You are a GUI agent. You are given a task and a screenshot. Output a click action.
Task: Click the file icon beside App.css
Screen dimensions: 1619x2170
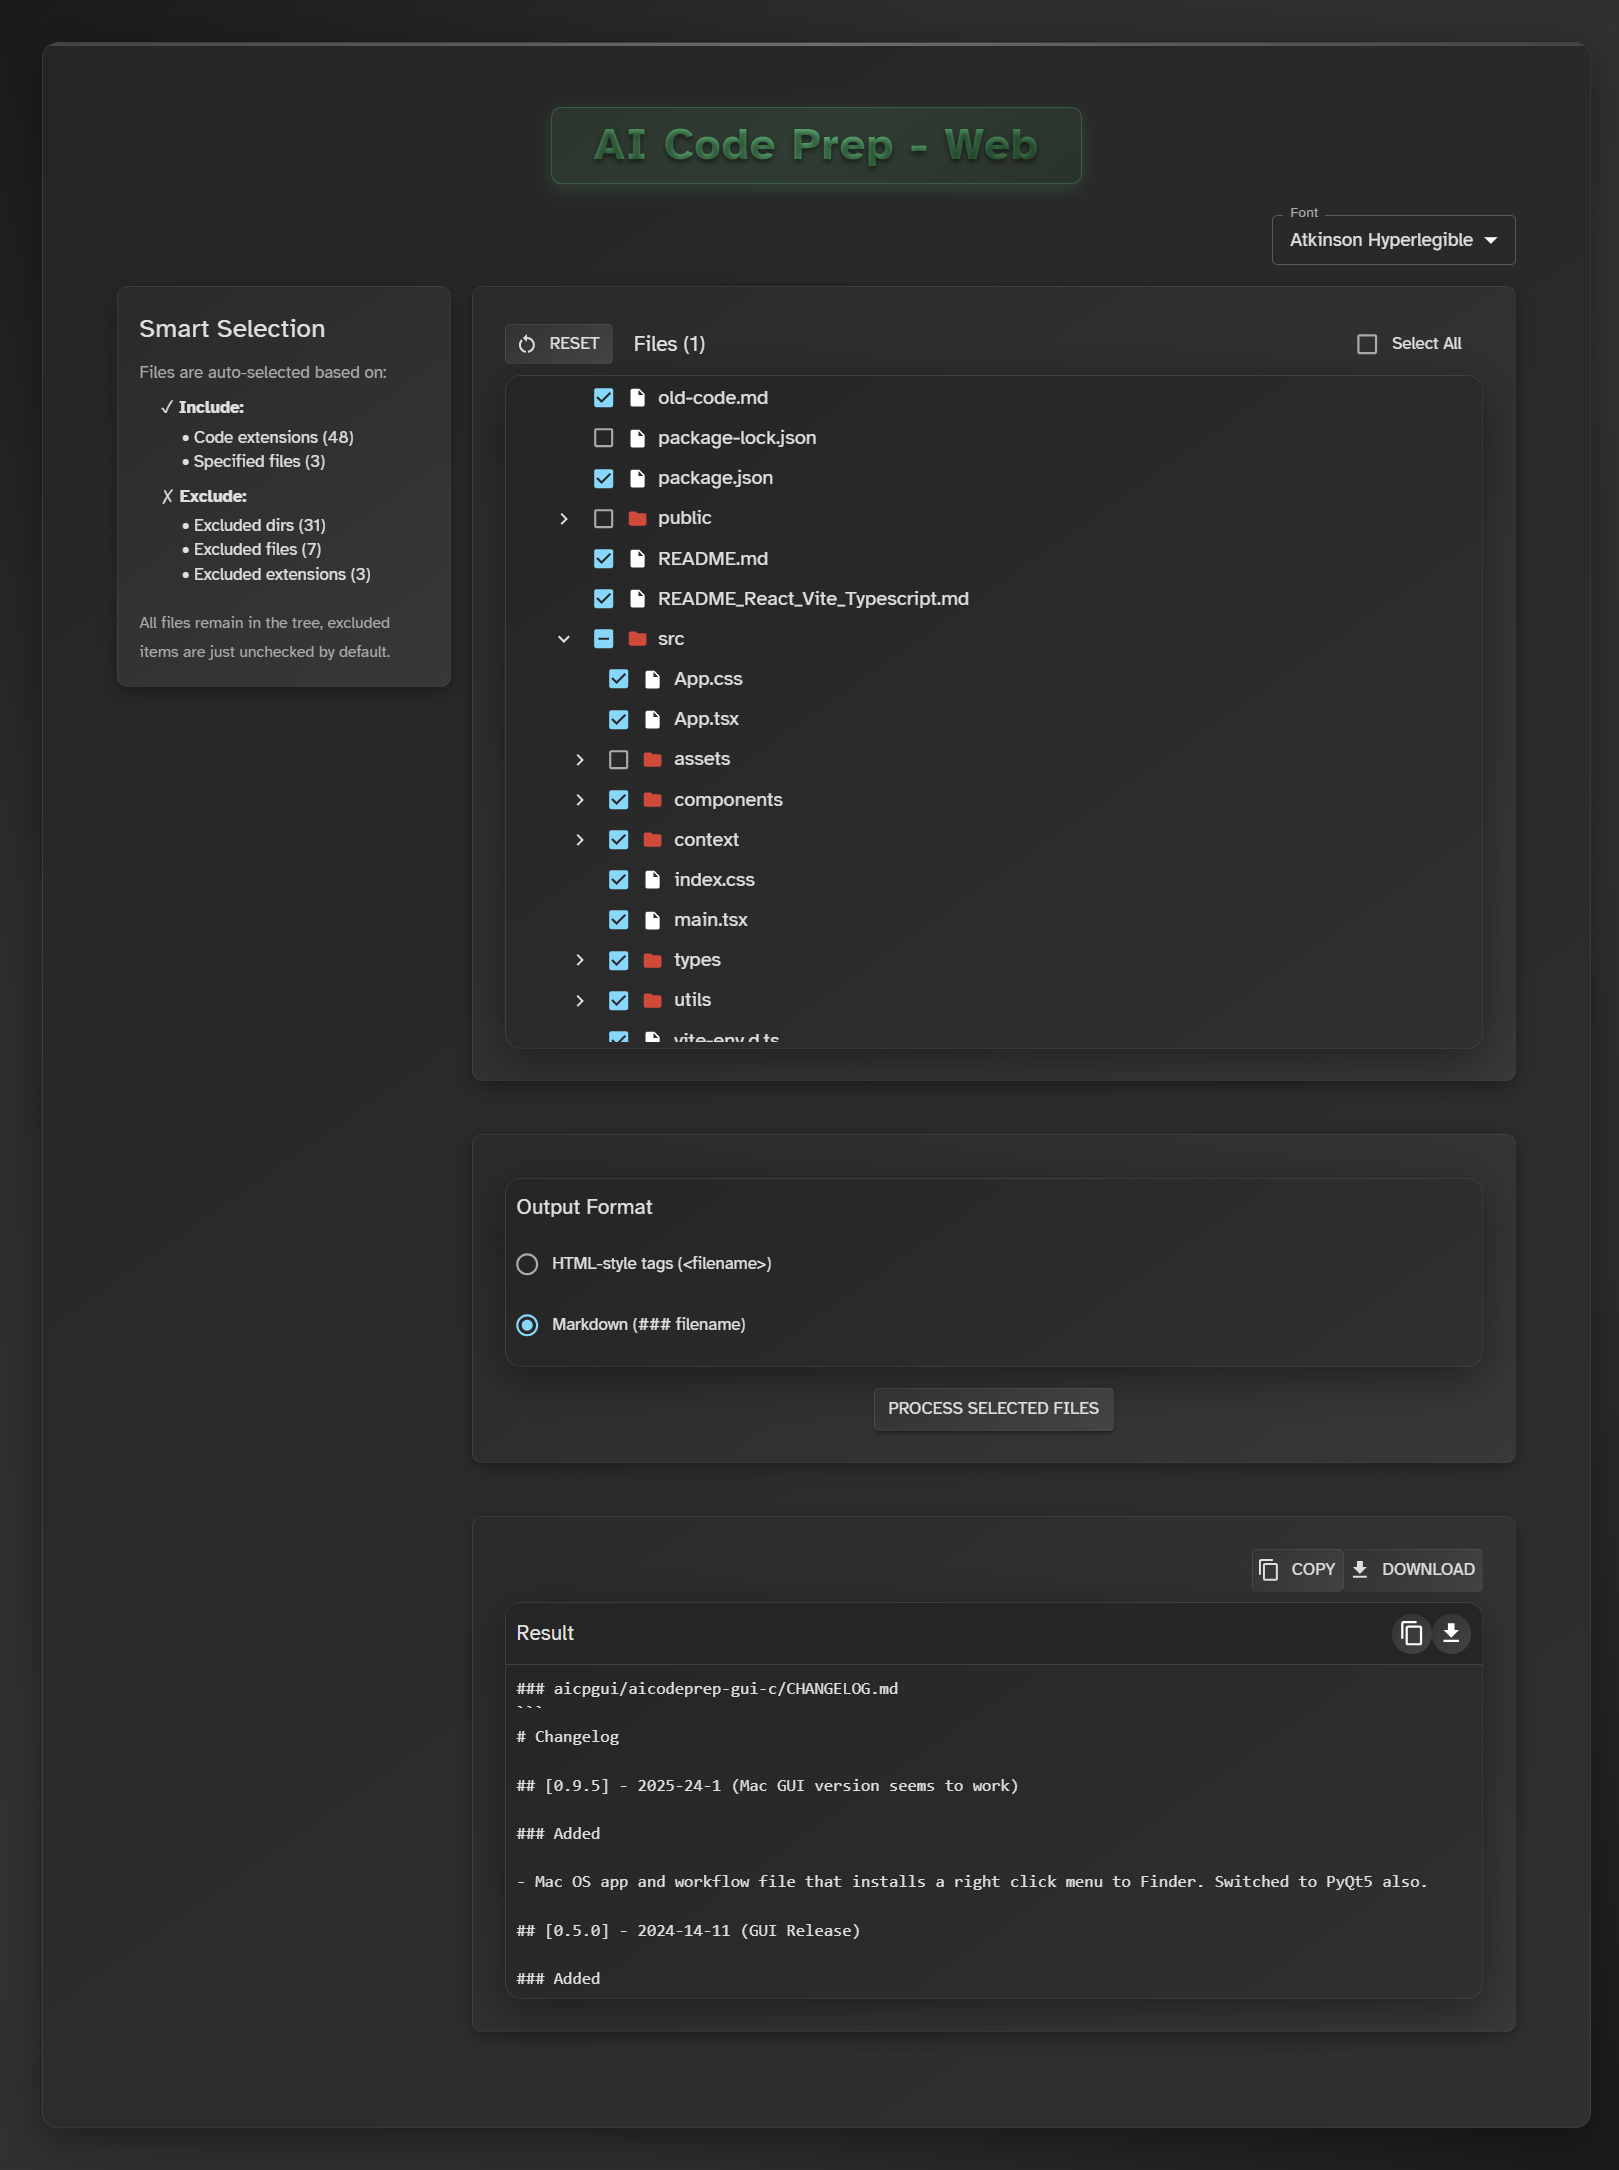pos(652,679)
